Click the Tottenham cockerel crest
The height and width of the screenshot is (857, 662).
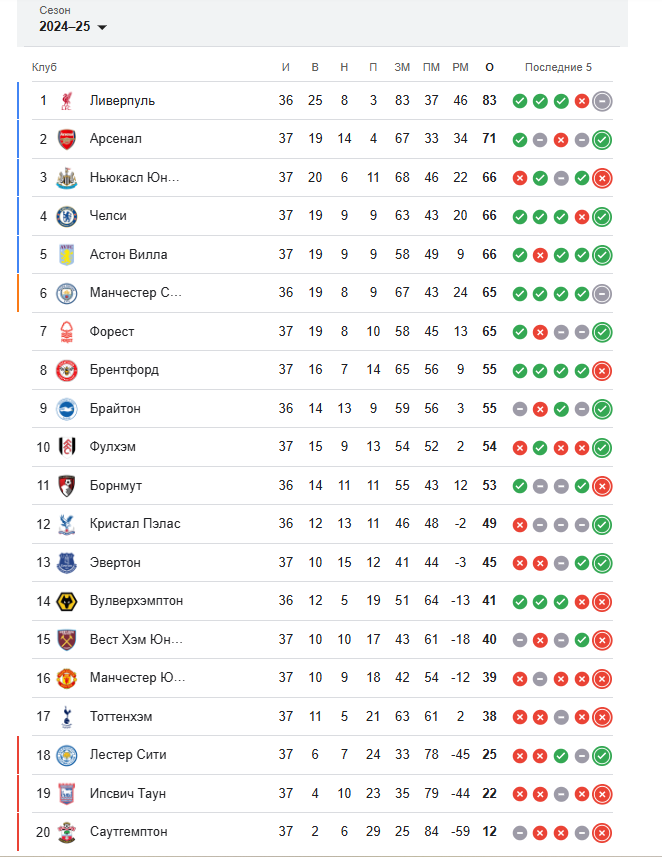point(66,717)
